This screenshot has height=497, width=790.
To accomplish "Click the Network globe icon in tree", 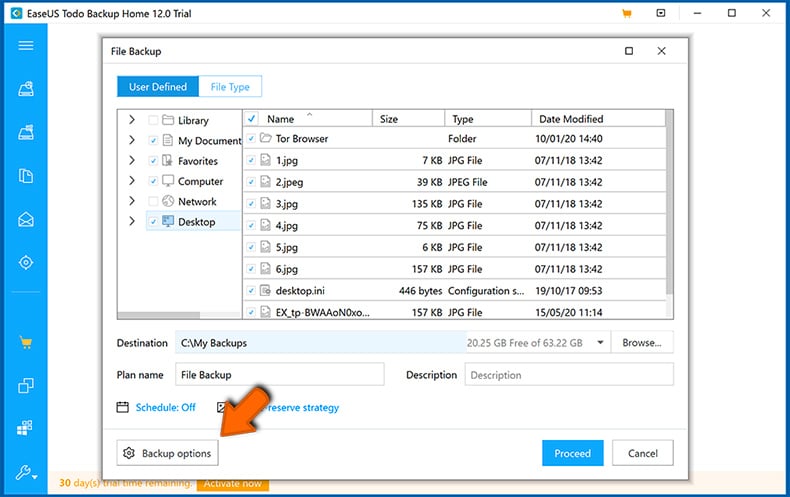I will [x=168, y=201].
